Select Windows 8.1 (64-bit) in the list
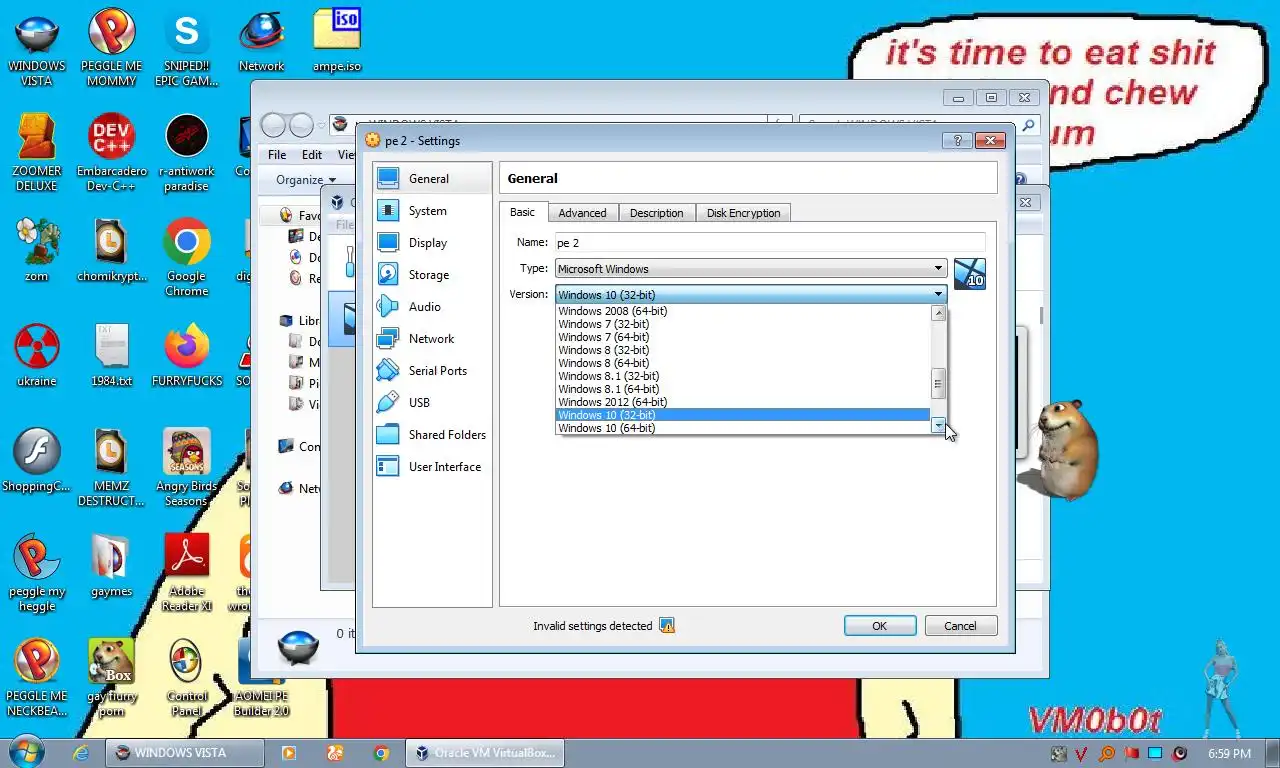The height and width of the screenshot is (768, 1280). pos(743,389)
